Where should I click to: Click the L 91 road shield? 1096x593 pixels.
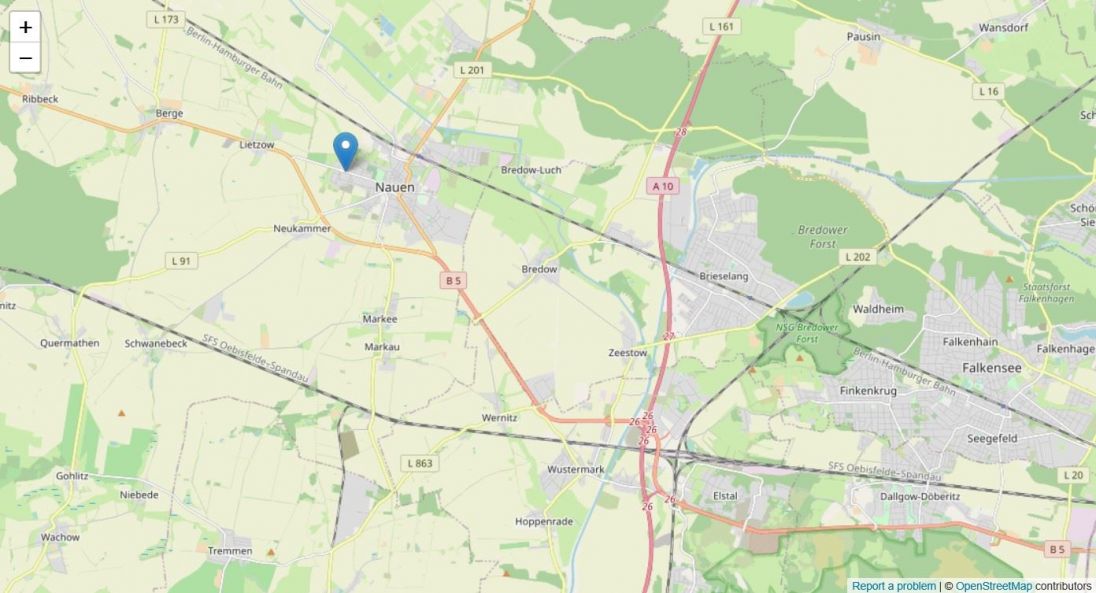pos(181,261)
